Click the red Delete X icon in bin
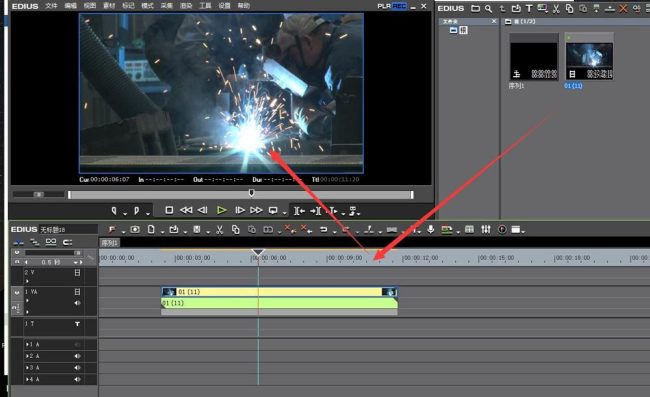Screen dimensions: 650x397 click(623, 8)
